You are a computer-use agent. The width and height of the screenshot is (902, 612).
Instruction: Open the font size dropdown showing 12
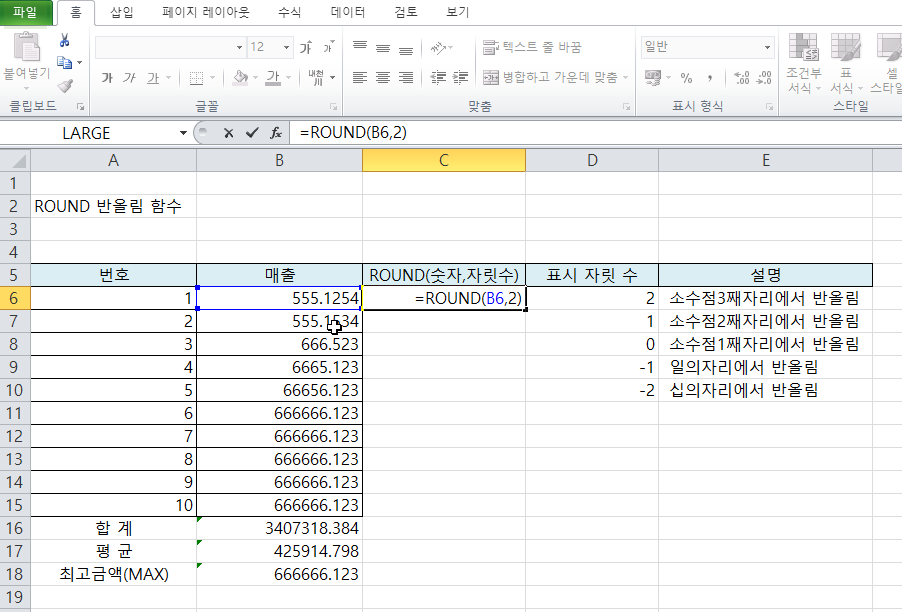(286, 47)
